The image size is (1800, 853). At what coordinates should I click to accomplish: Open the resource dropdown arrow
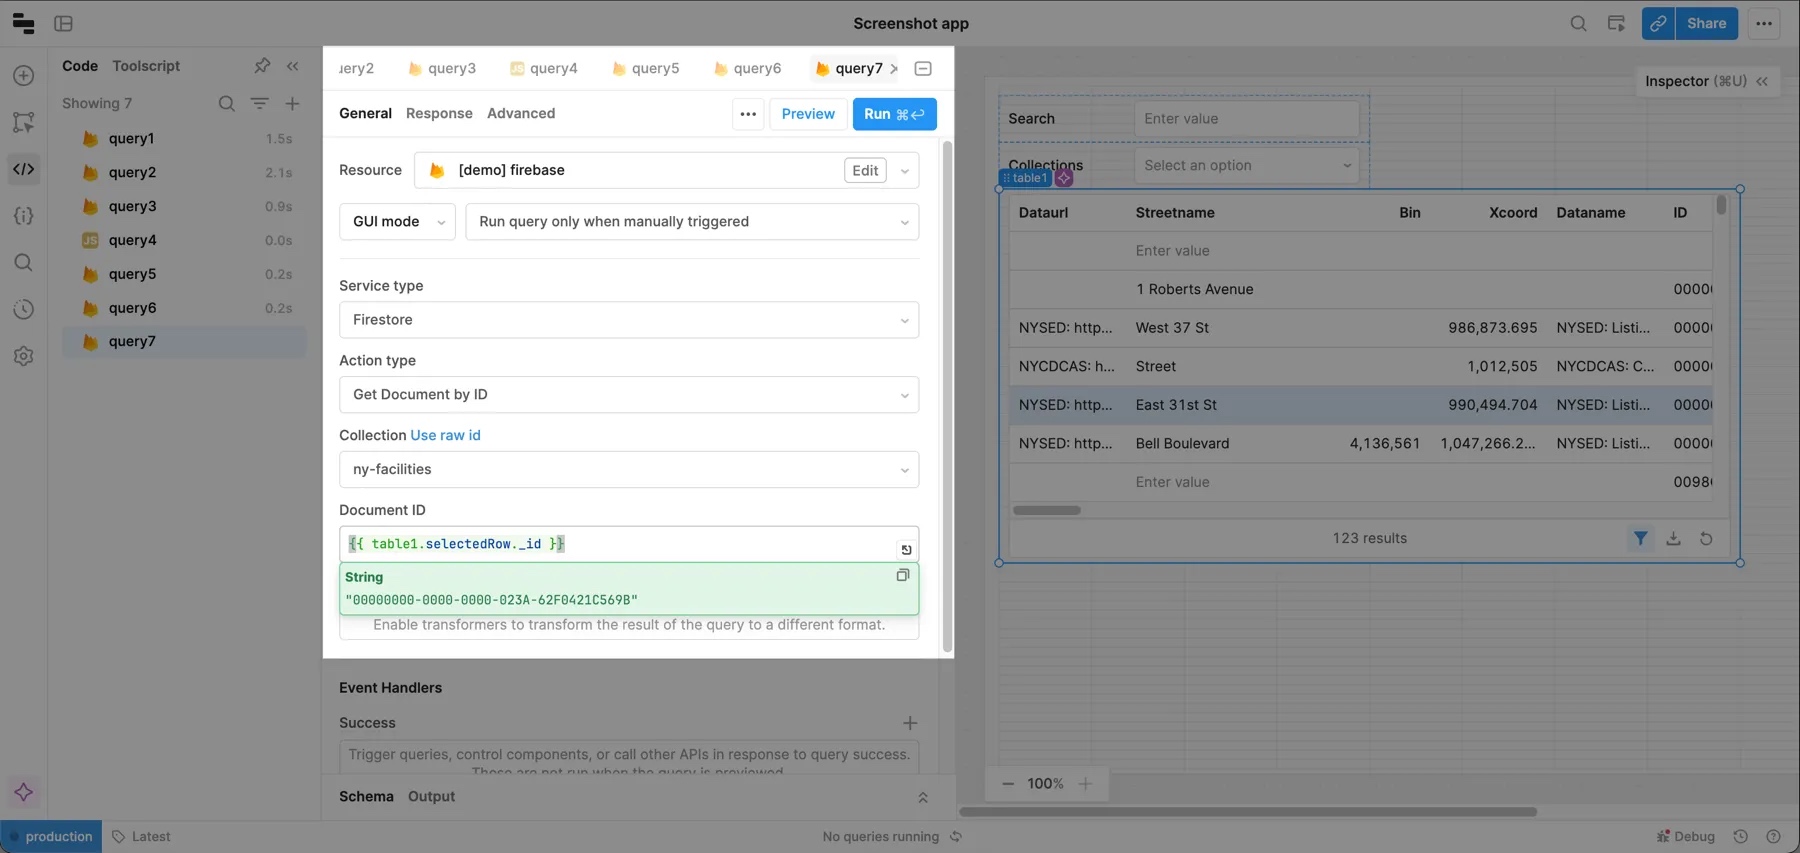[905, 171]
